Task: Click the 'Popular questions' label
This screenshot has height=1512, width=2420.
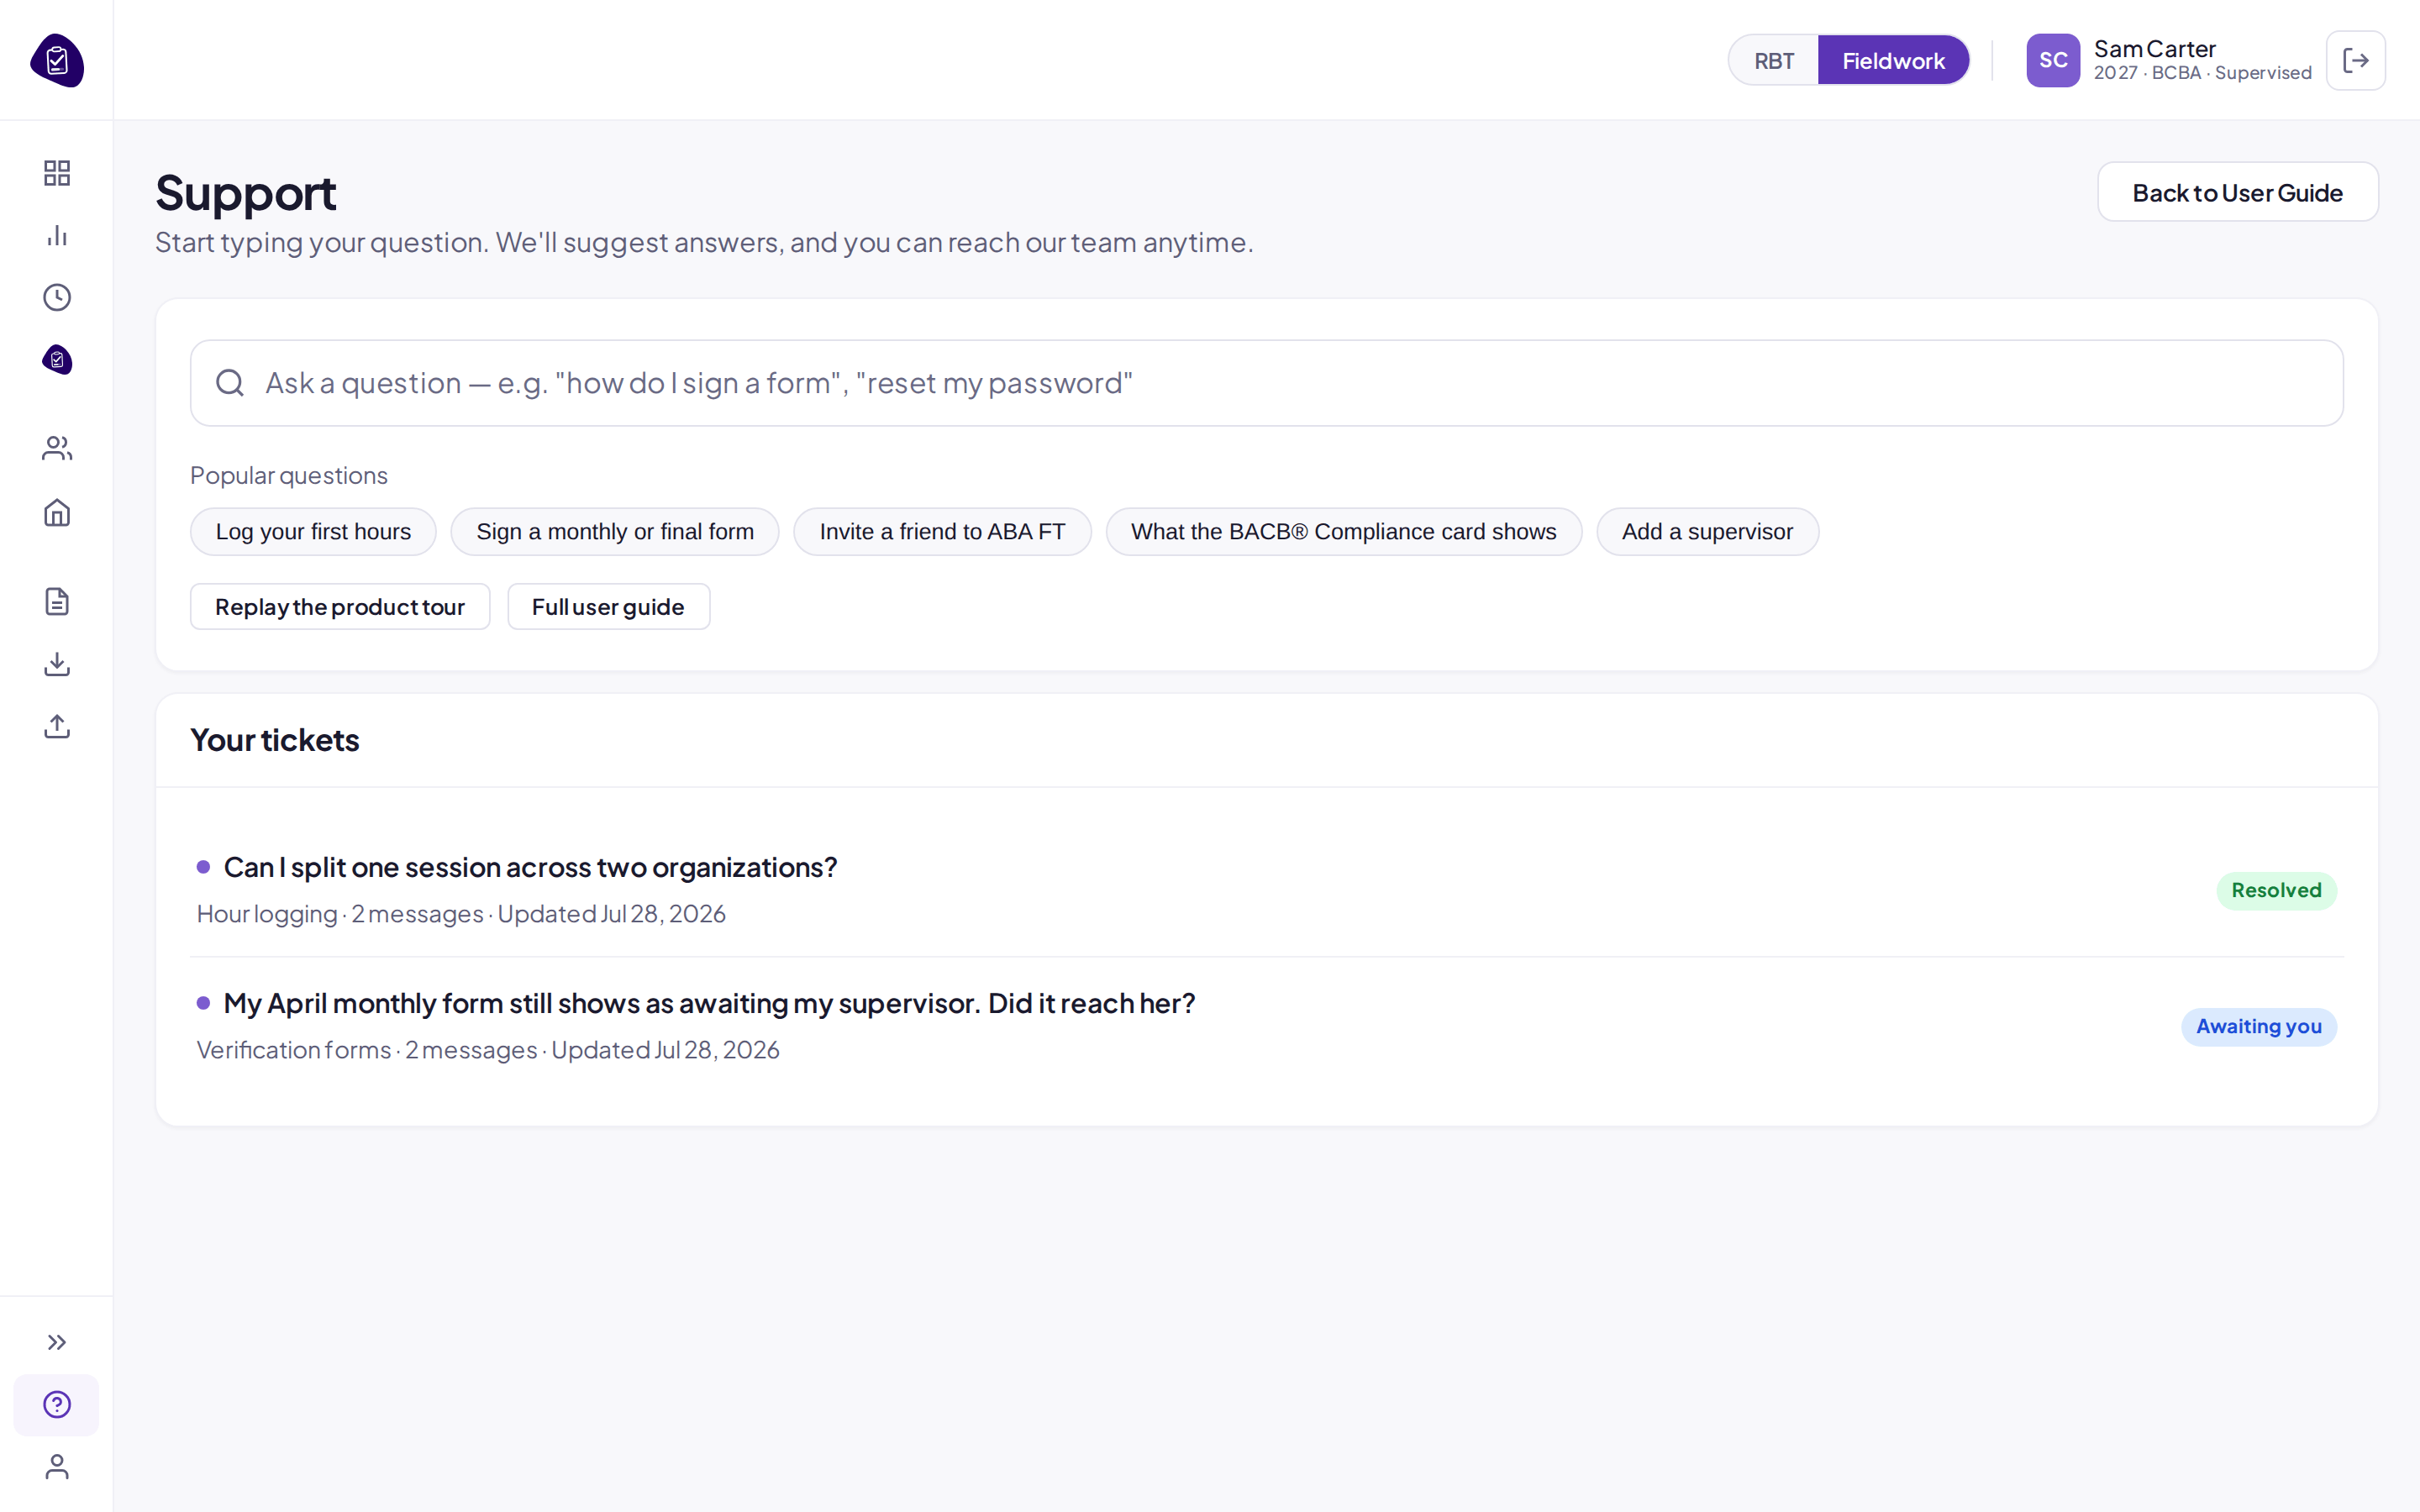Action: tap(289, 475)
